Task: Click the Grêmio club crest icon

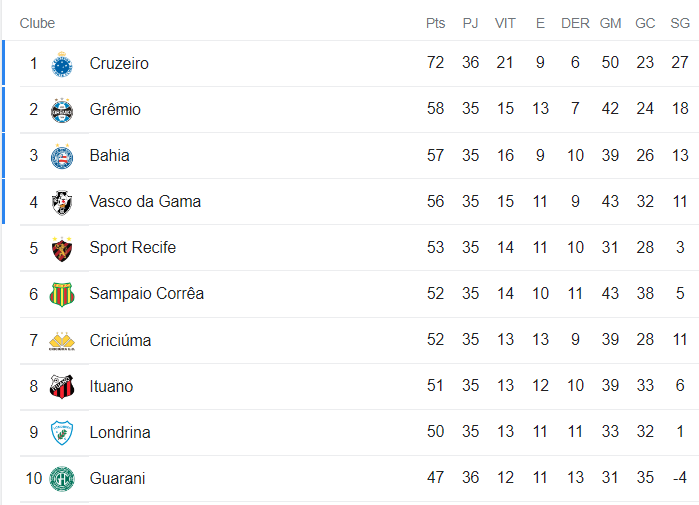Action: coord(62,110)
